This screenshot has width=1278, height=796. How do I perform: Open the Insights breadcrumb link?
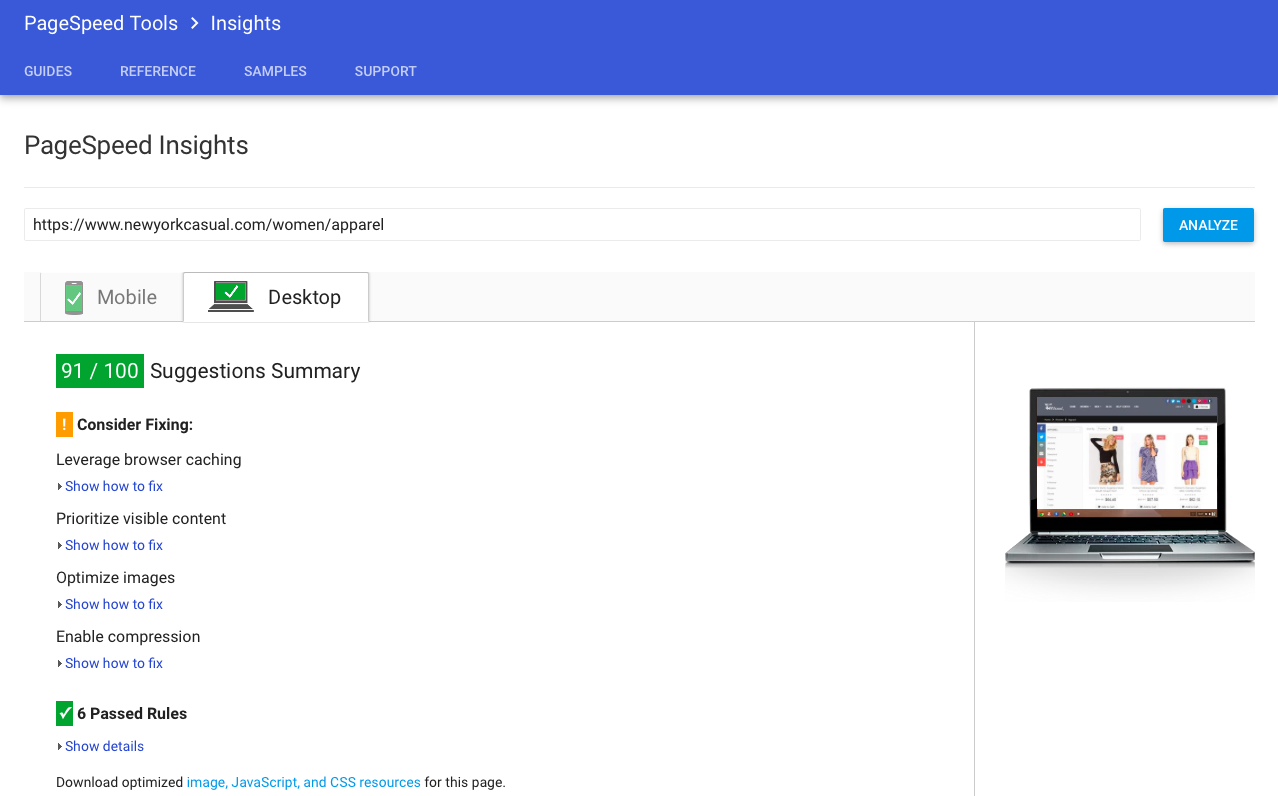pos(245,23)
